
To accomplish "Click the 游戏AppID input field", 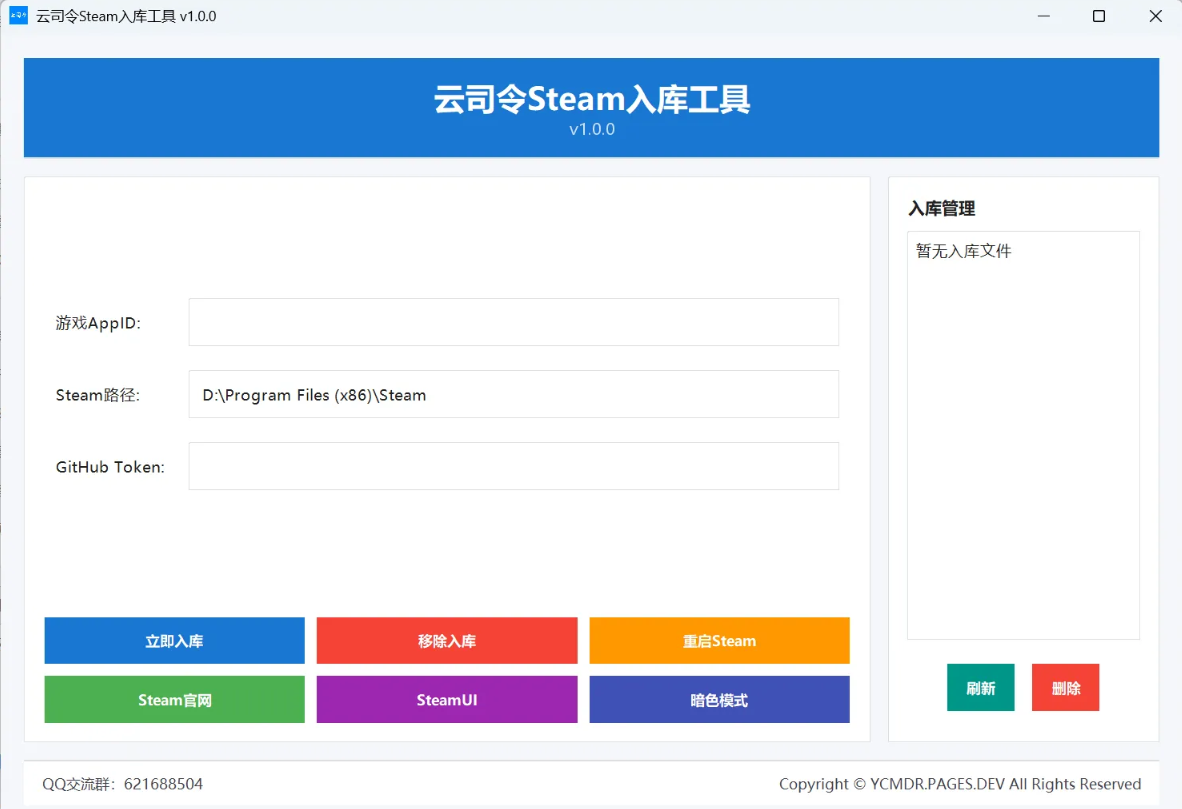I will pos(513,322).
